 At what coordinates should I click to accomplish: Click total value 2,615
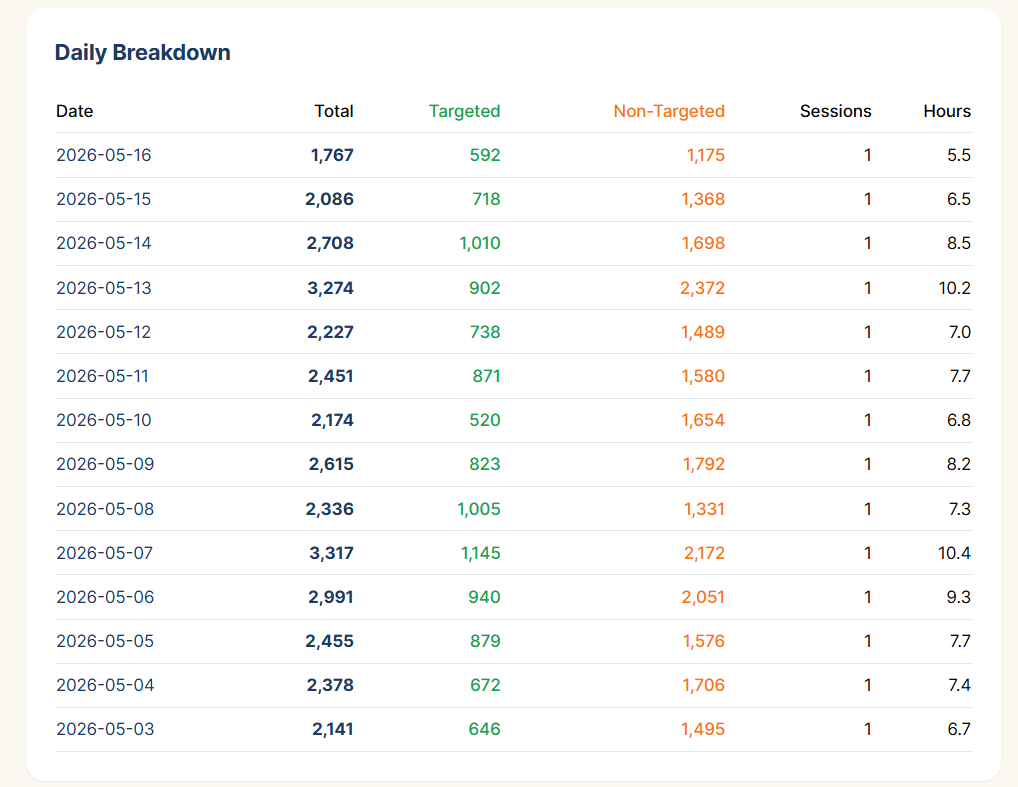[331, 464]
